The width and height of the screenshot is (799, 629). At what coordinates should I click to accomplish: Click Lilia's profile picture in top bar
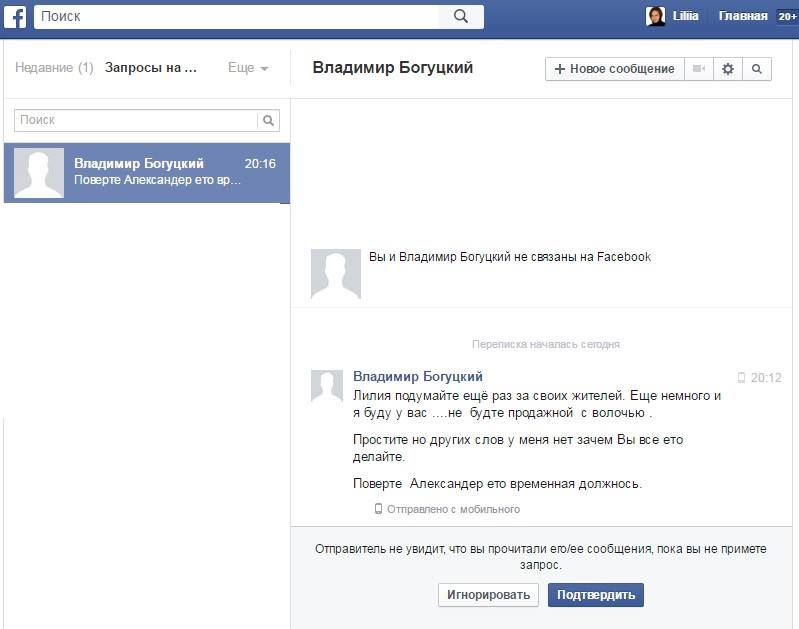(656, 16)
